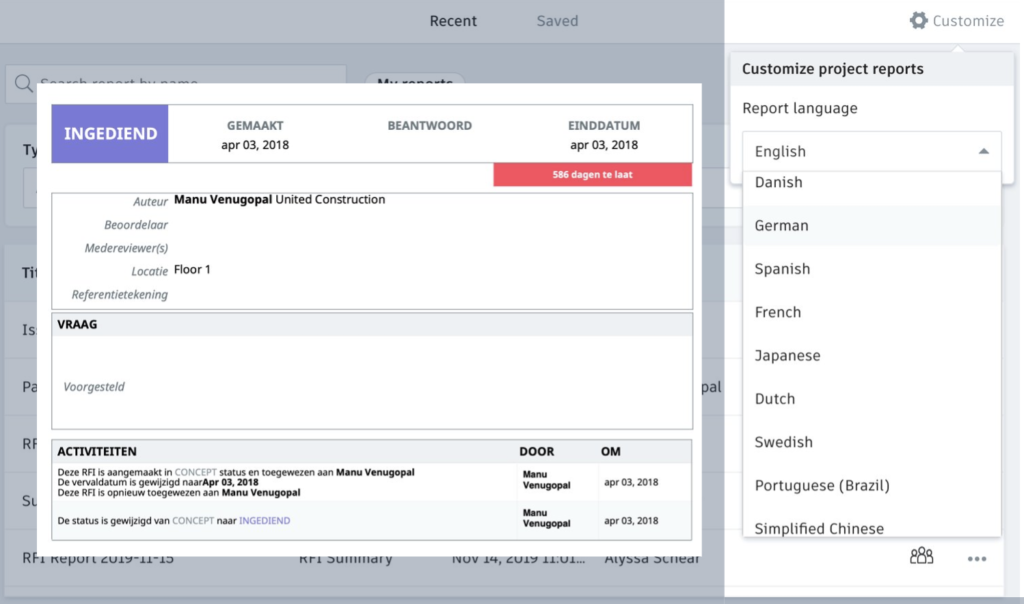Select Danish from language list
The height and width of the screenshot is (604, 1024).
[779, 183]
